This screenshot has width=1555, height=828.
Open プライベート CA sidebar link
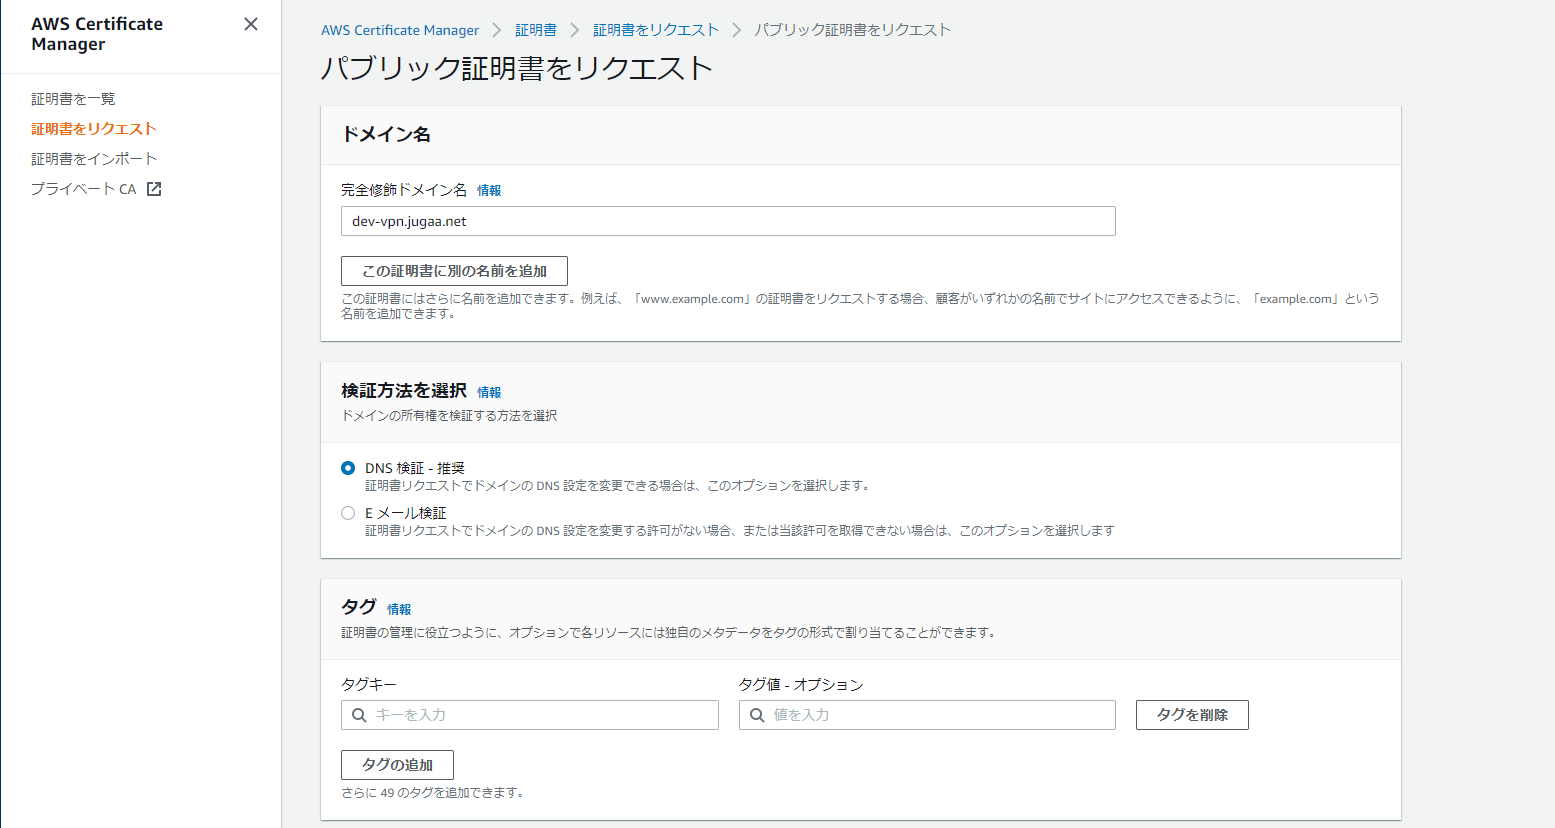coord(84,189)
